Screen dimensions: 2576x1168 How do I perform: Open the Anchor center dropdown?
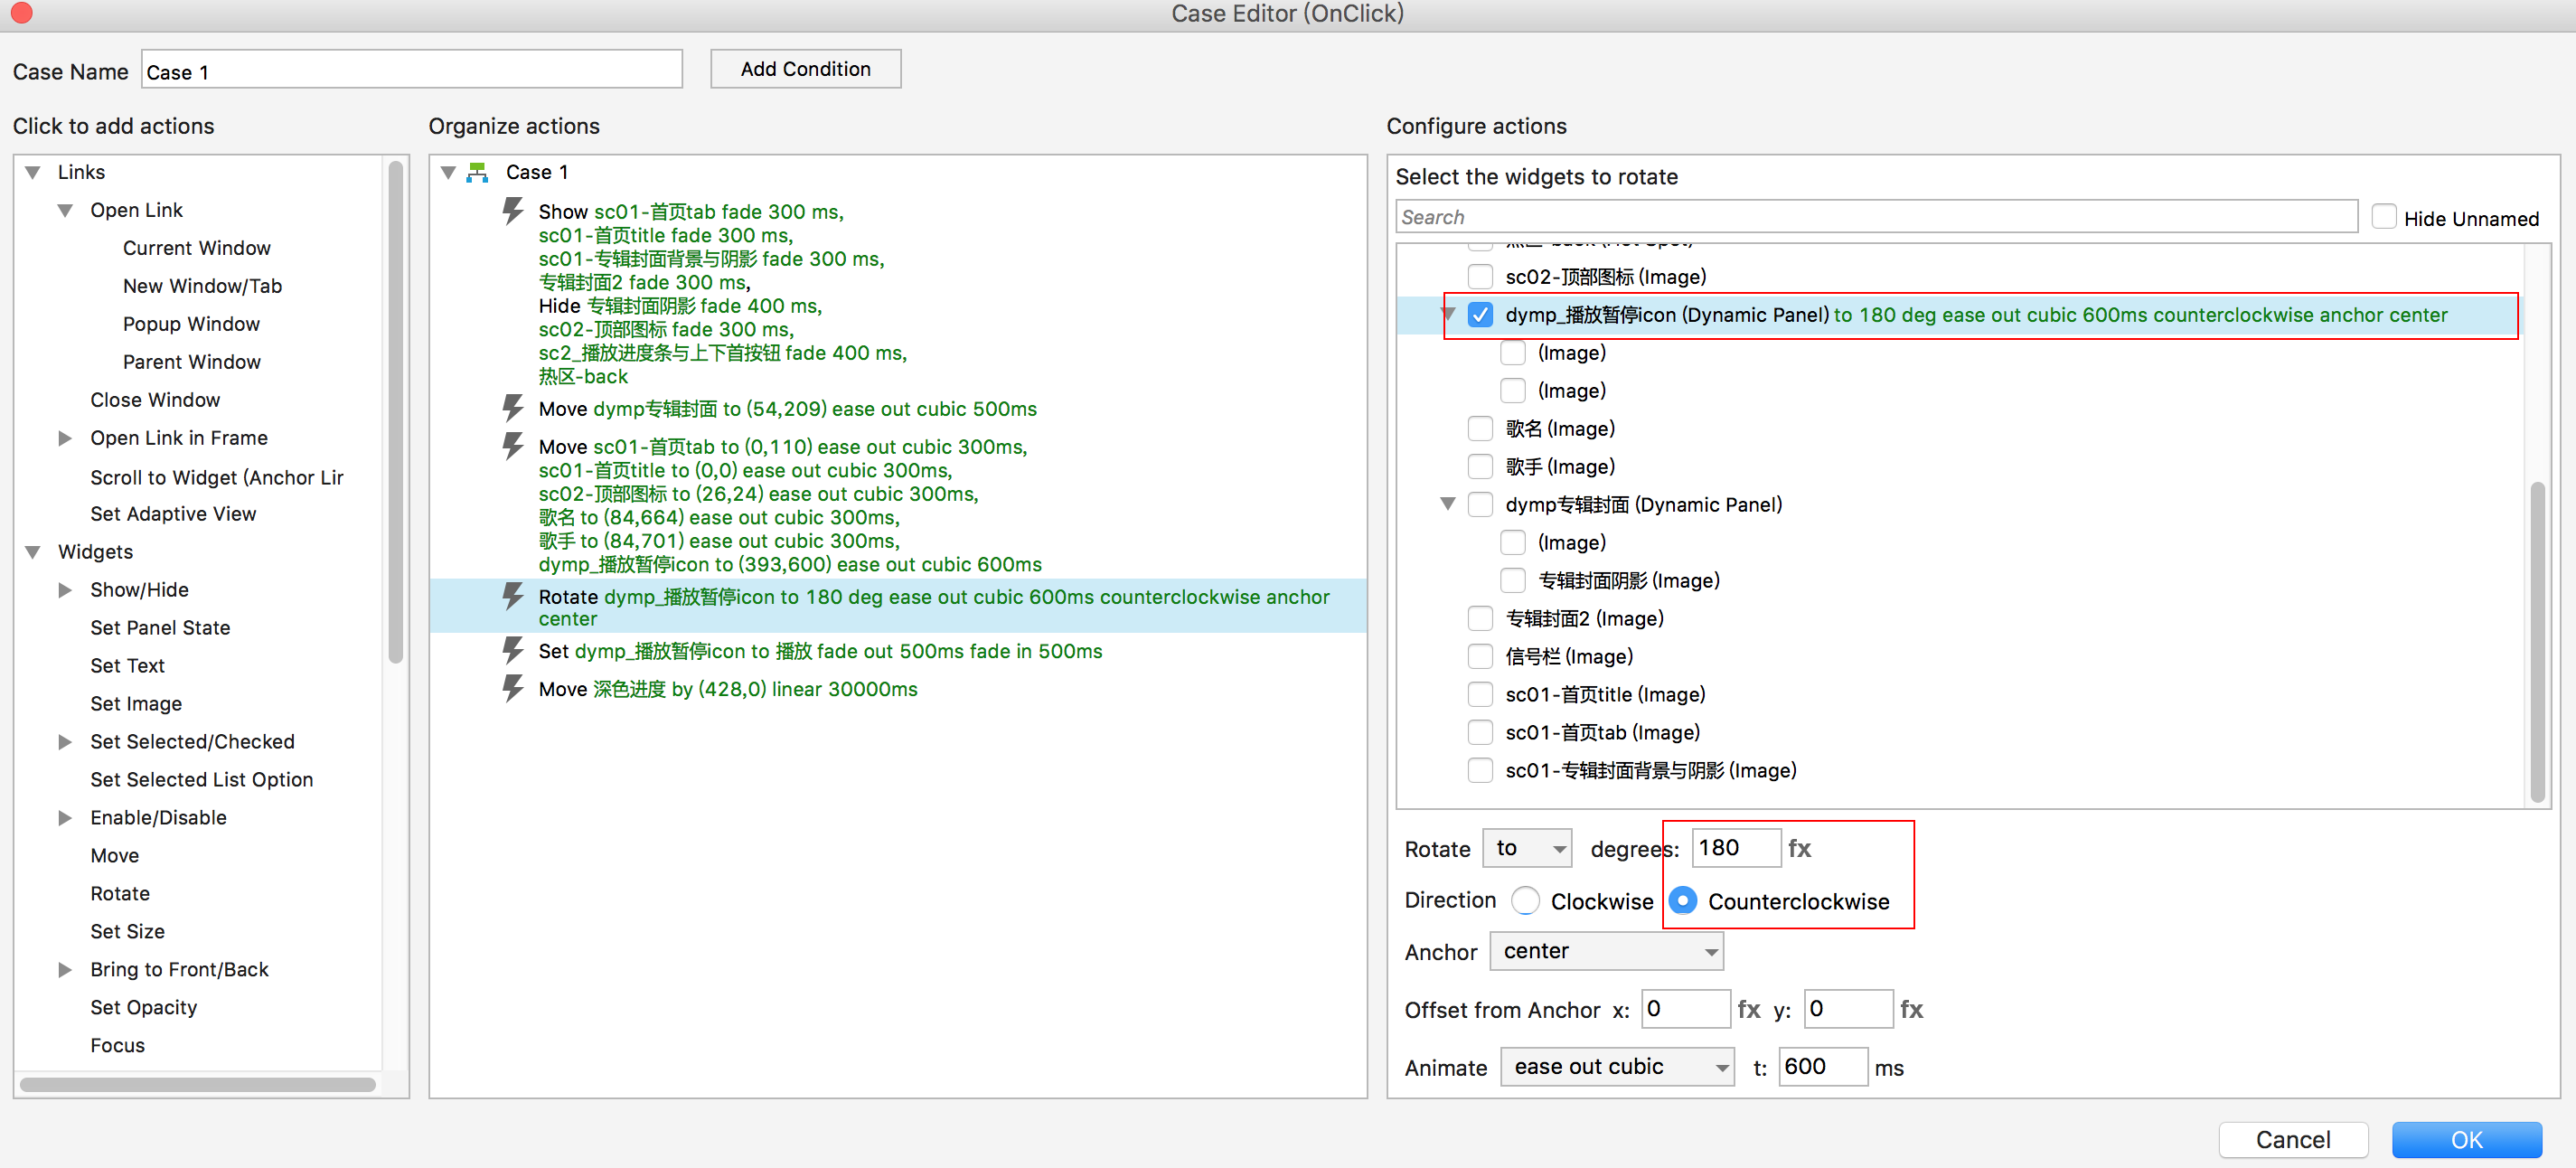click(x=1606, y=951)
